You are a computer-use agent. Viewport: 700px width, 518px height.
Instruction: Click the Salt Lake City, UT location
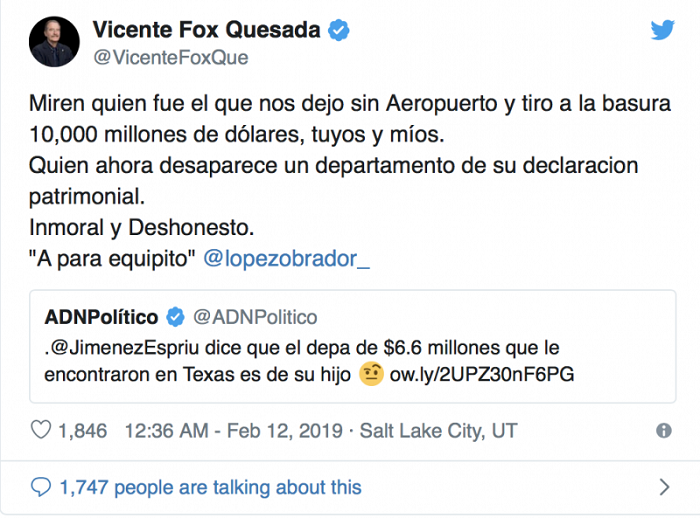click(440, 431)
